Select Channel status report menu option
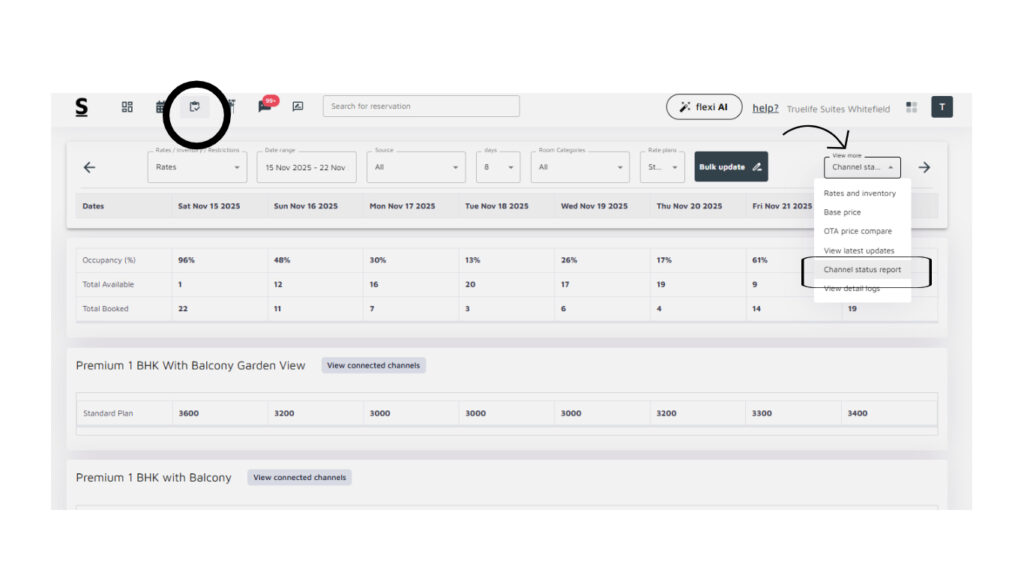The height and width of the screenshot is (576, 1024). [x=862, y=270]
